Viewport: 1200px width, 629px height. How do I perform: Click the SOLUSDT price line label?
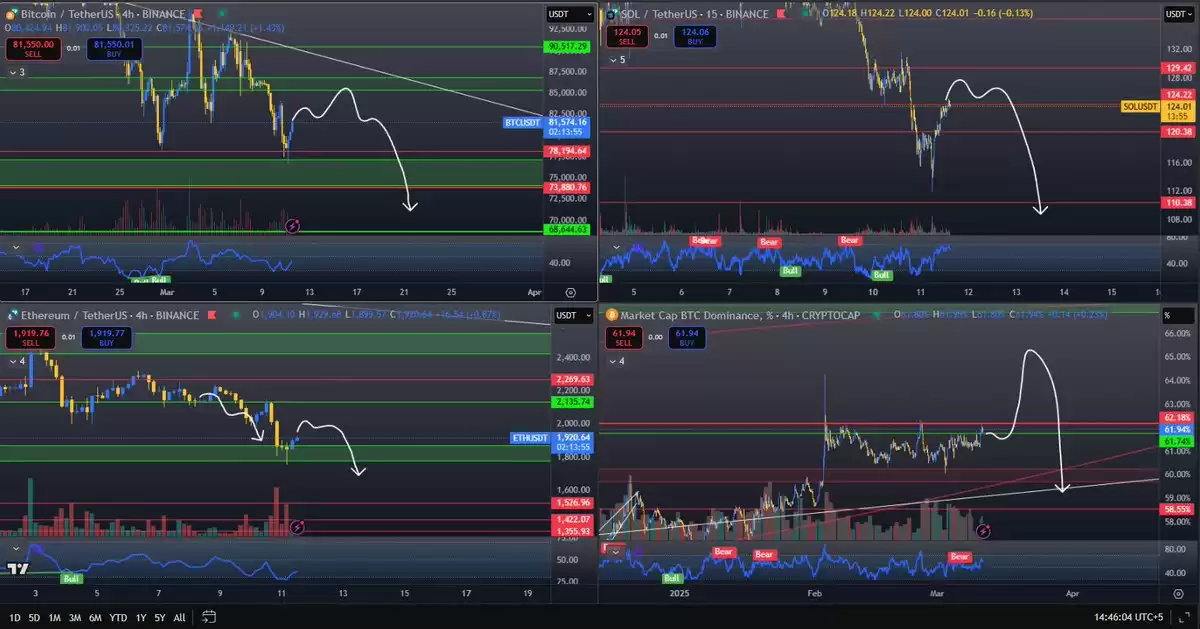coord(1141,106)
